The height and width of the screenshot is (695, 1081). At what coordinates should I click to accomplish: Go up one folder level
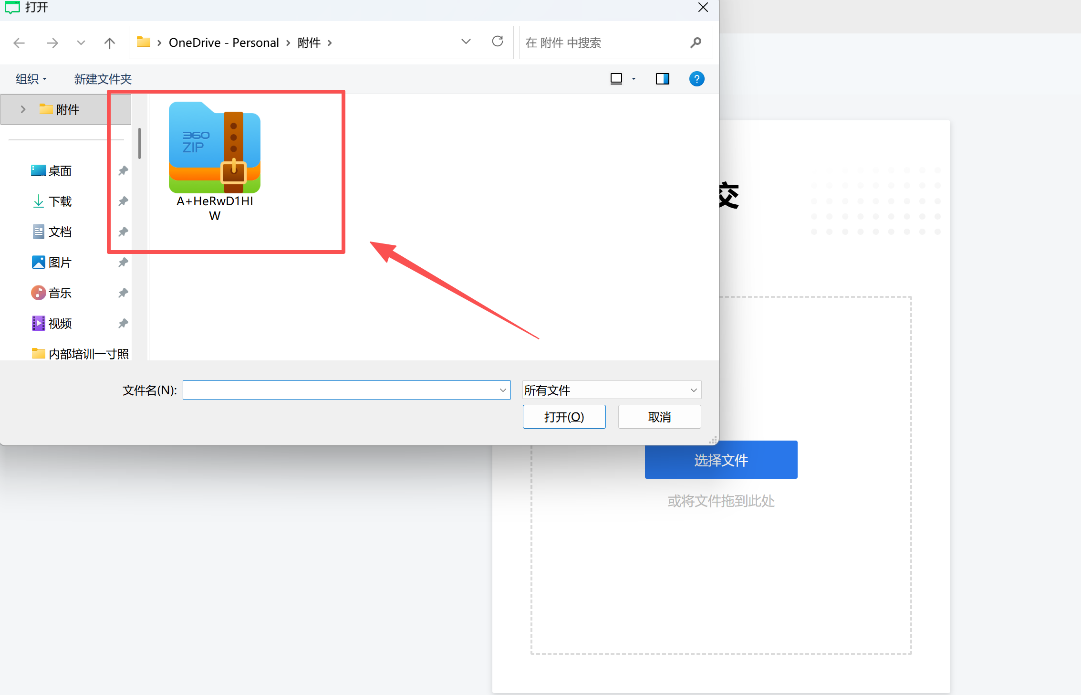click(x=110, y=43)
